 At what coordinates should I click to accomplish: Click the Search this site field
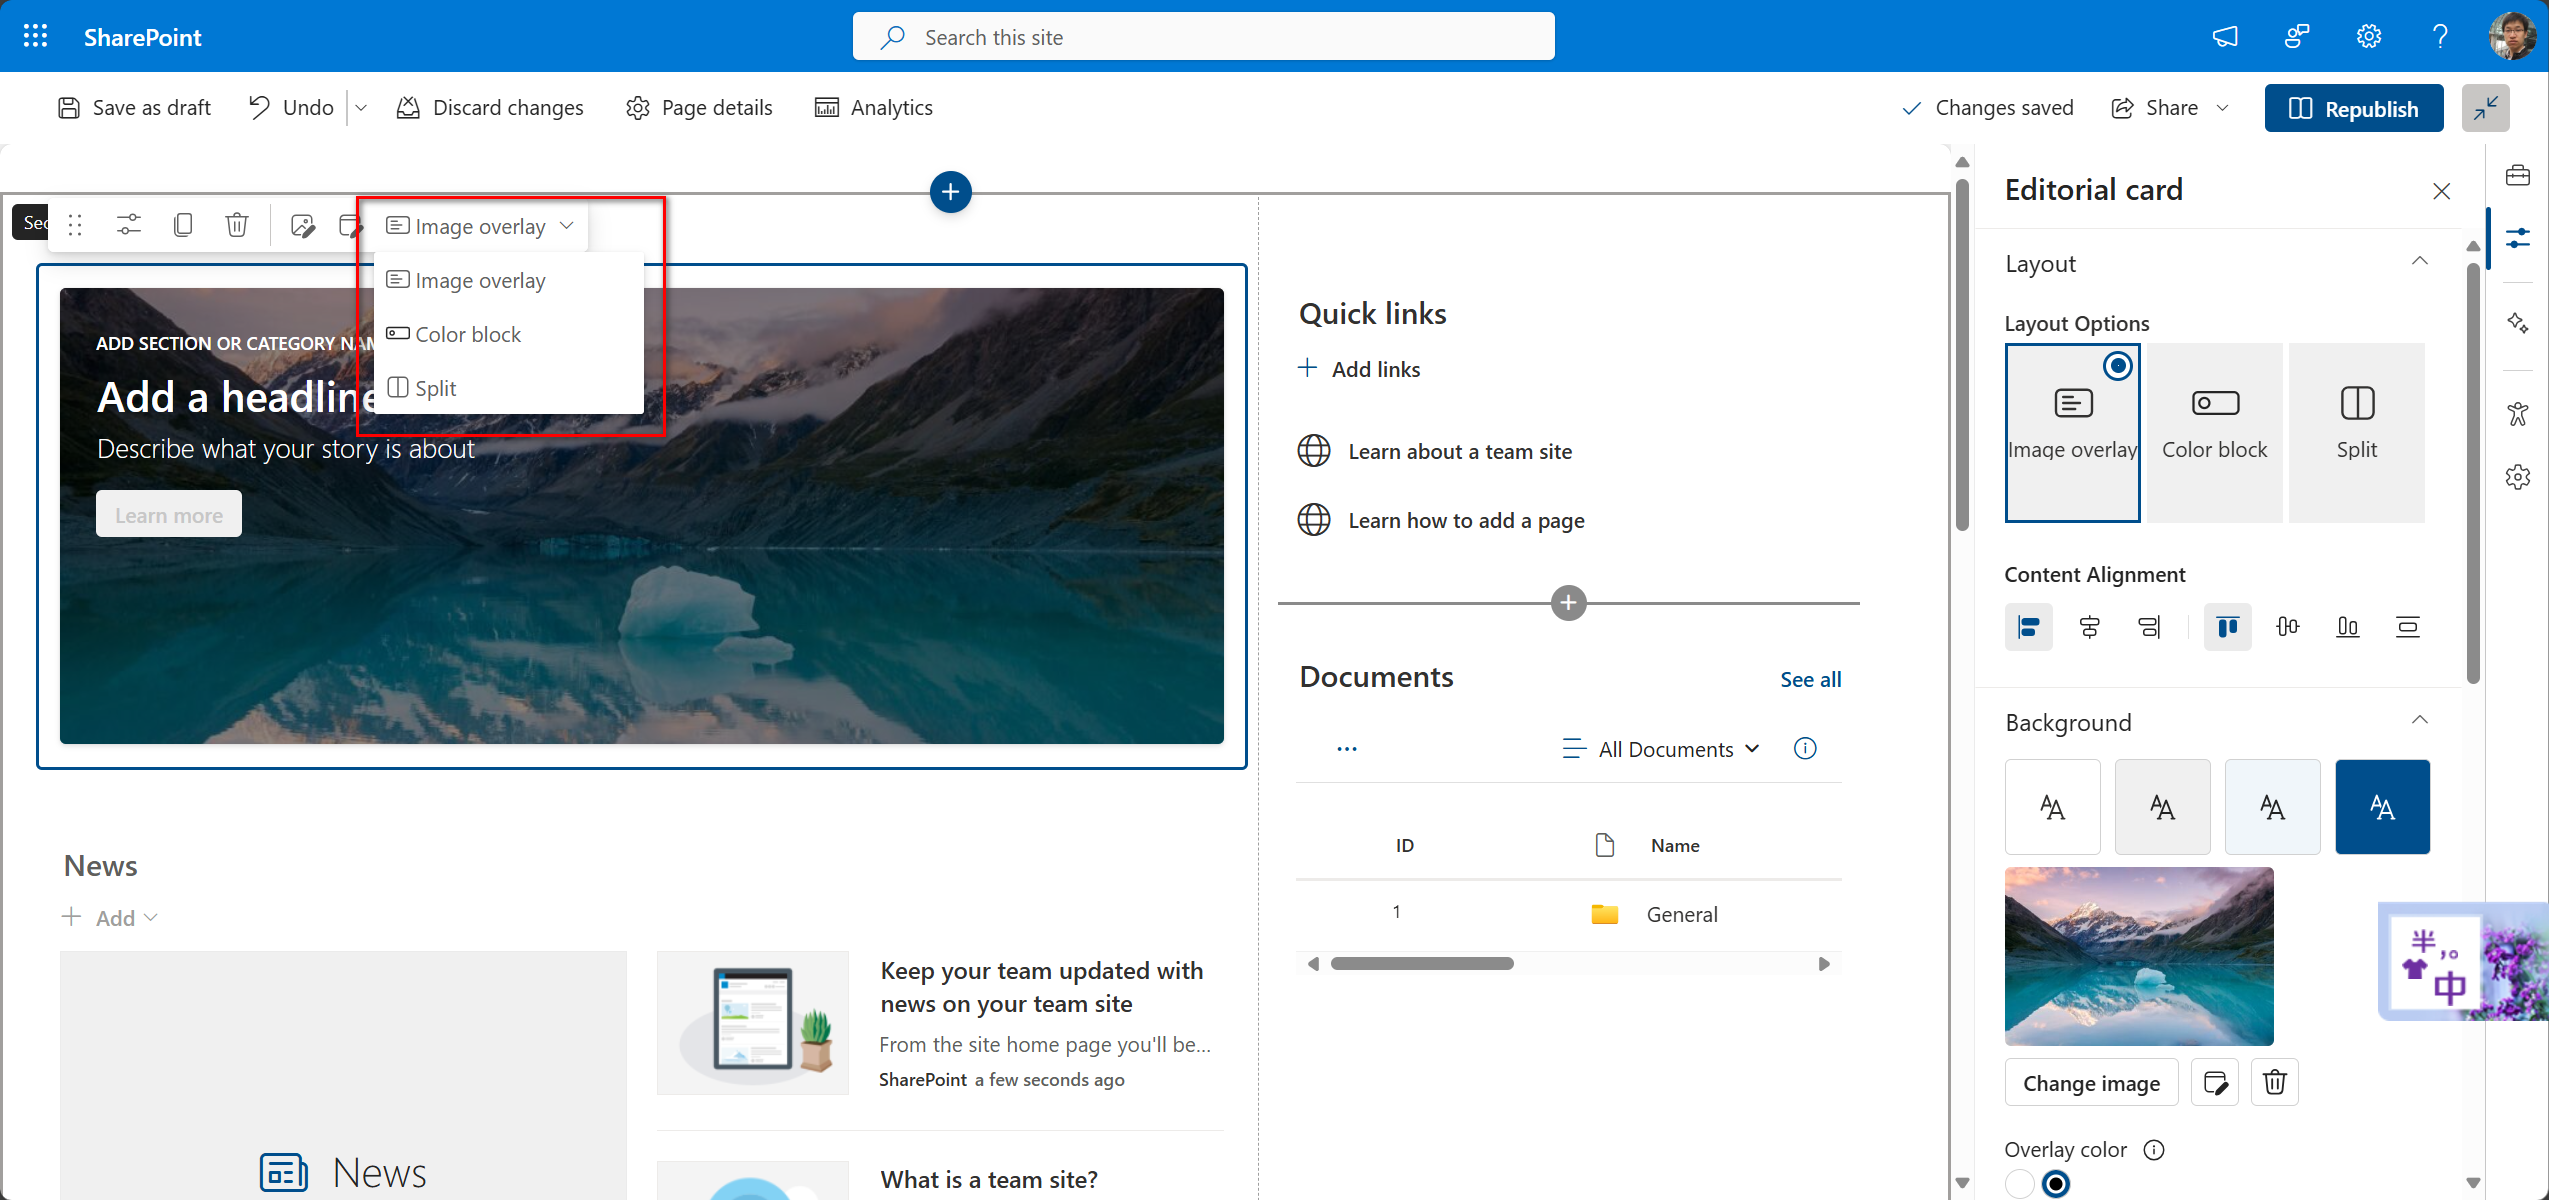(1203, 37)
